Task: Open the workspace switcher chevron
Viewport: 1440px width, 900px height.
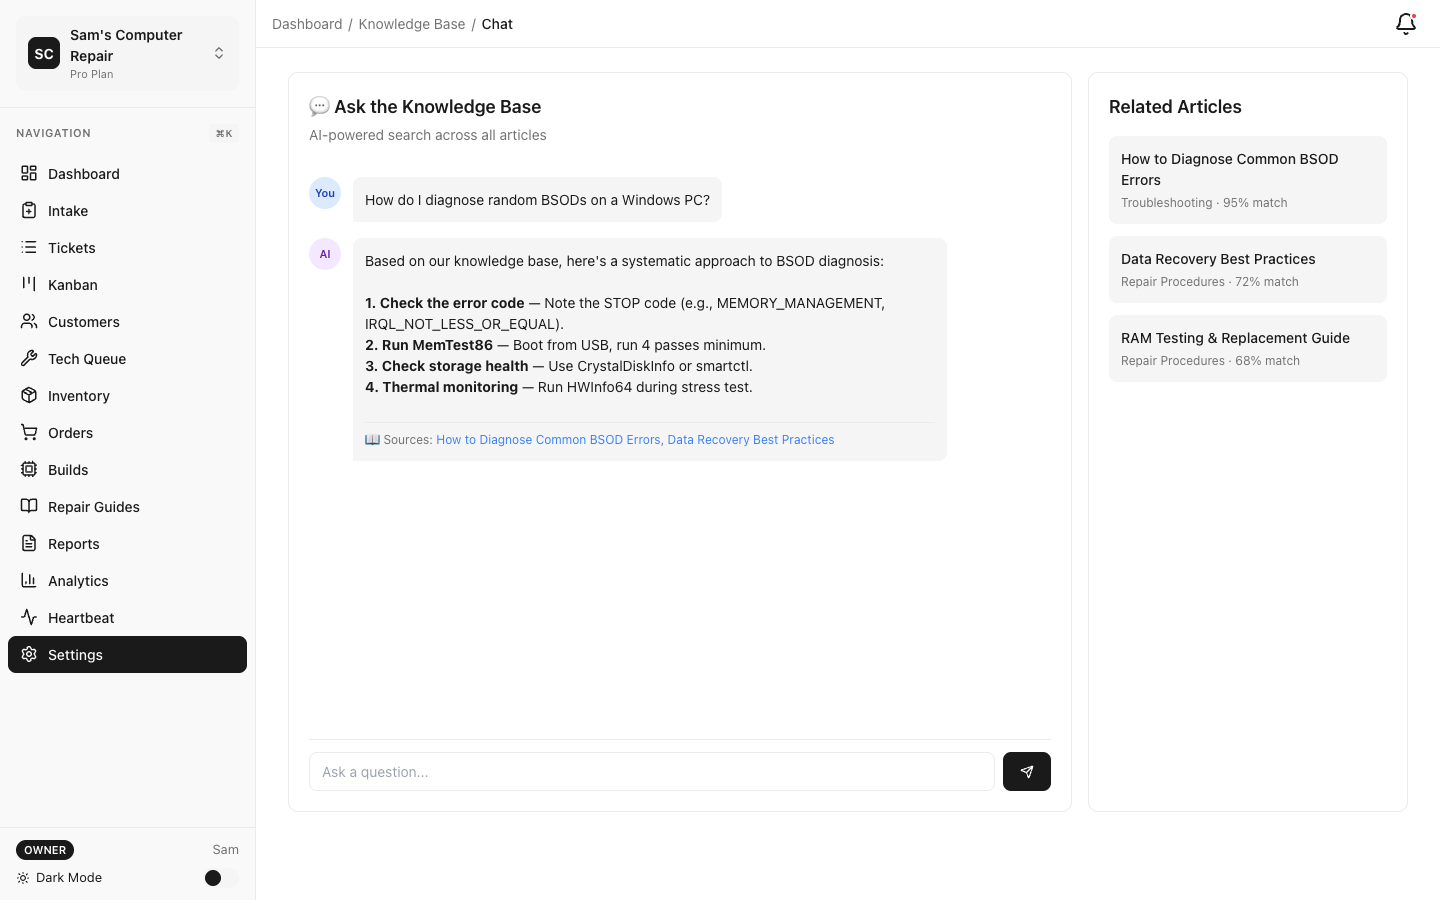Action: point(218,53)
